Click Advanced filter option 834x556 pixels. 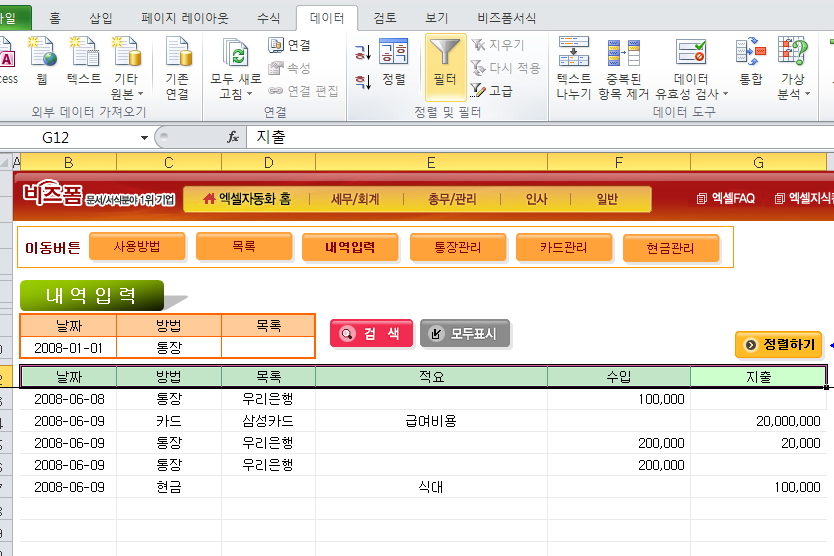(492, 91)
